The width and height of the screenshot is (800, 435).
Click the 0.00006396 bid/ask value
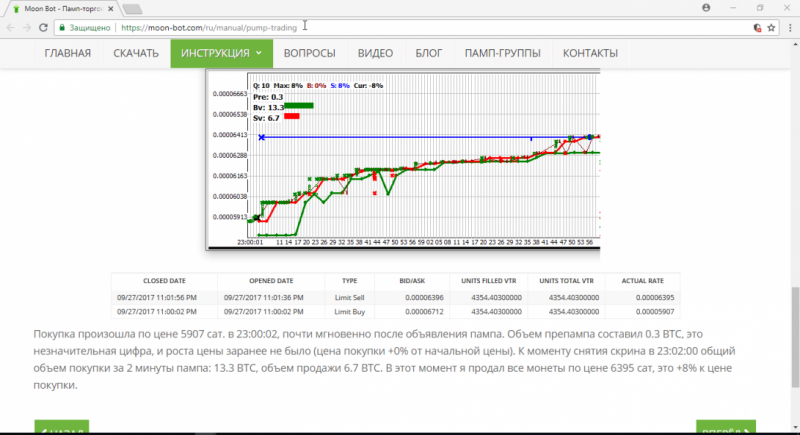tap(424, 297)
